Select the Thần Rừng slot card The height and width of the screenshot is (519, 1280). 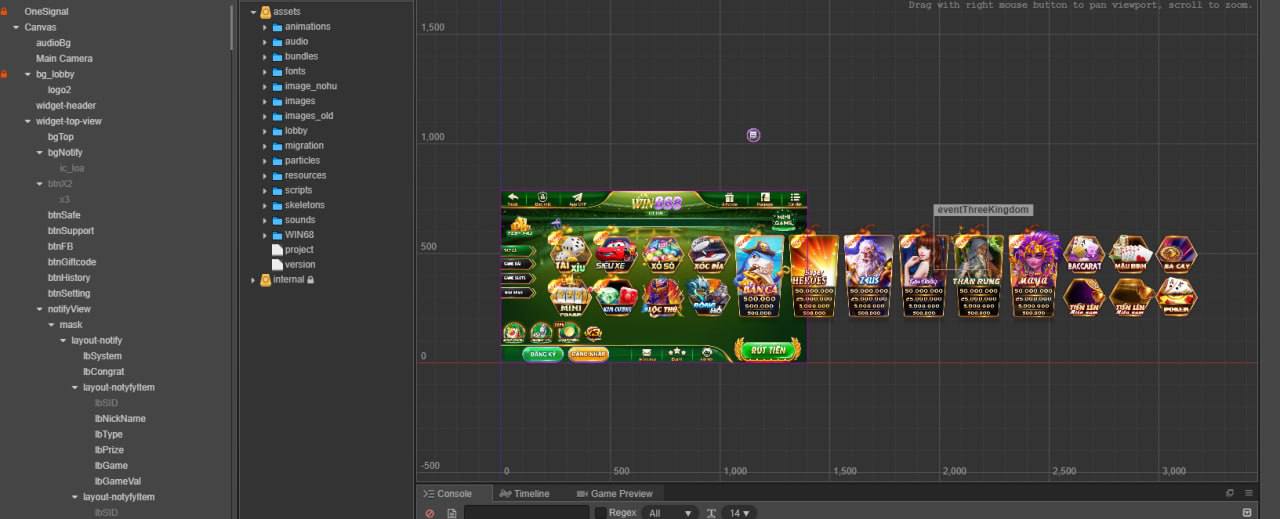pyautogui.click(x=977, y=275)
